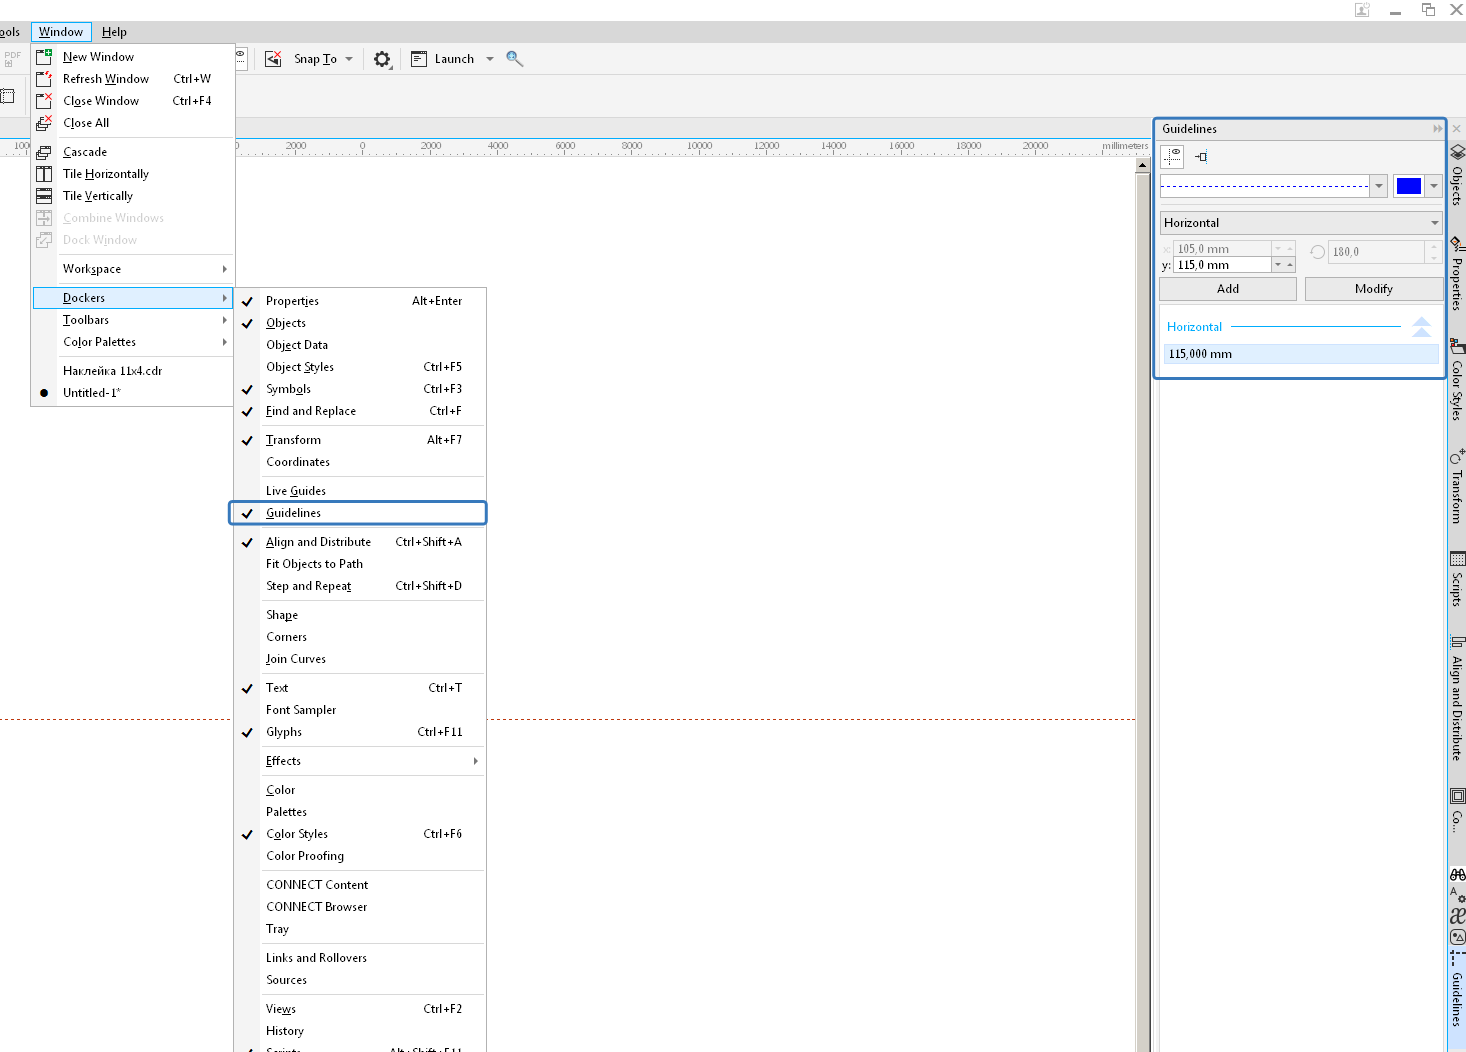Expand the Effects submenu entry

pos(284,761)
